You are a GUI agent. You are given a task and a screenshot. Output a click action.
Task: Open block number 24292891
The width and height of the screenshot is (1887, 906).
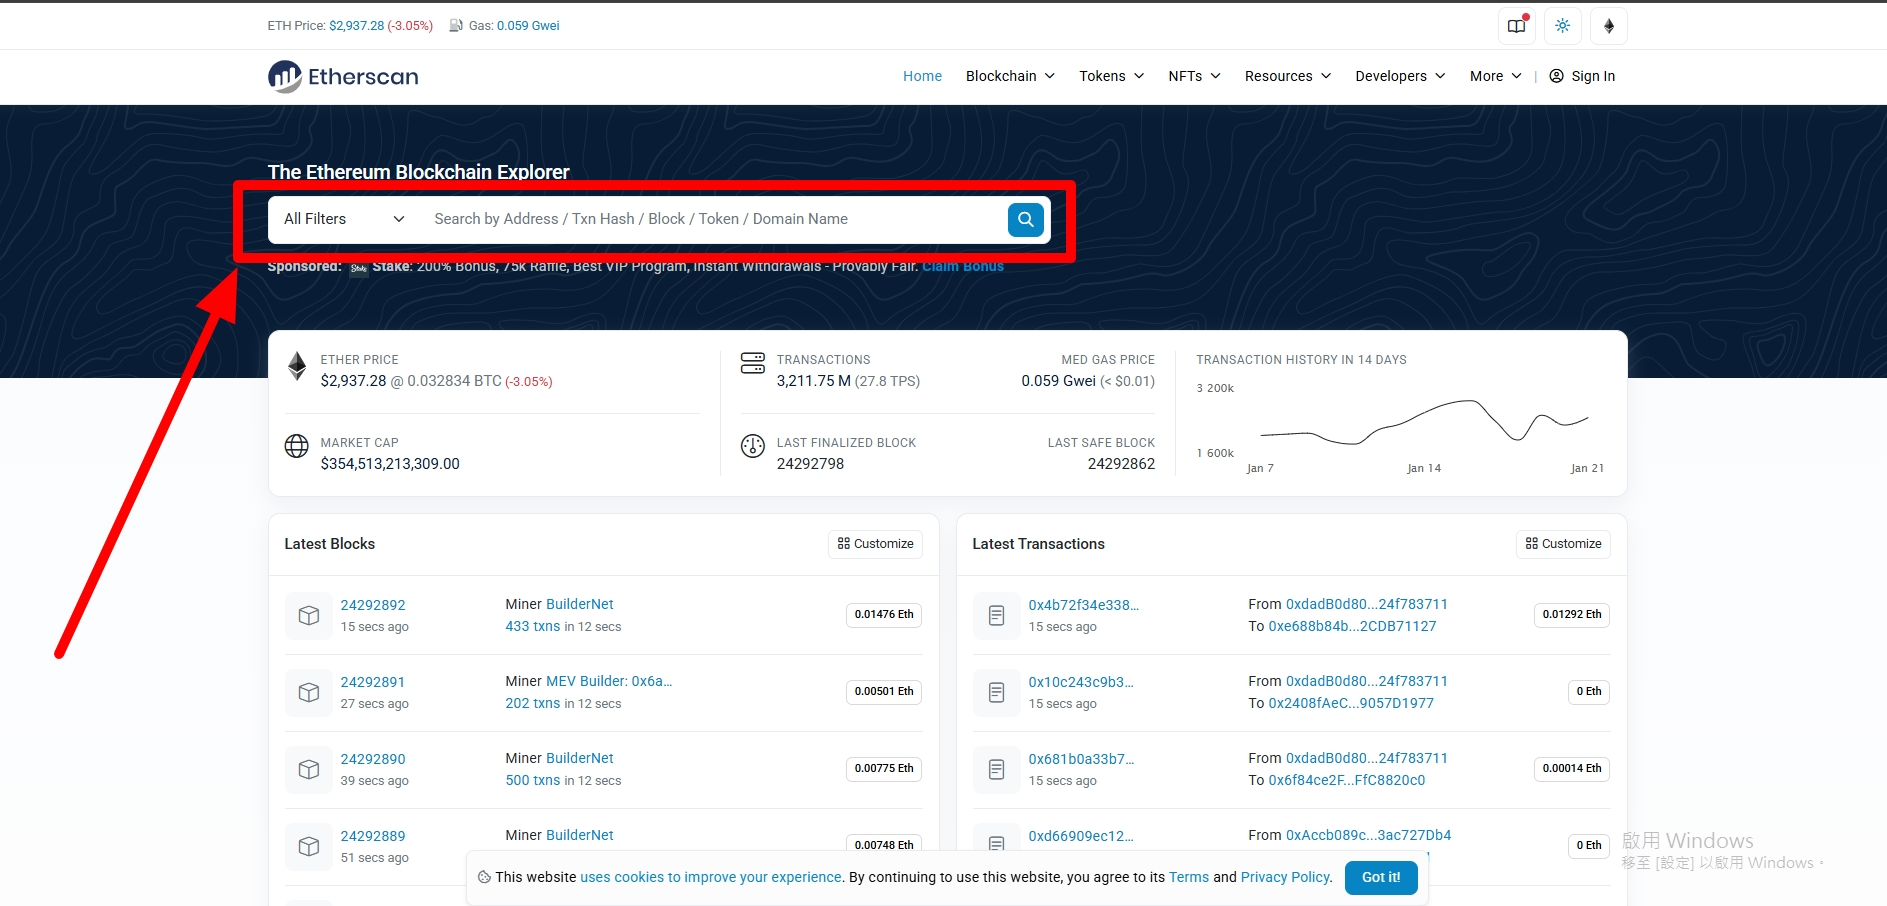[x=372, y=682]
